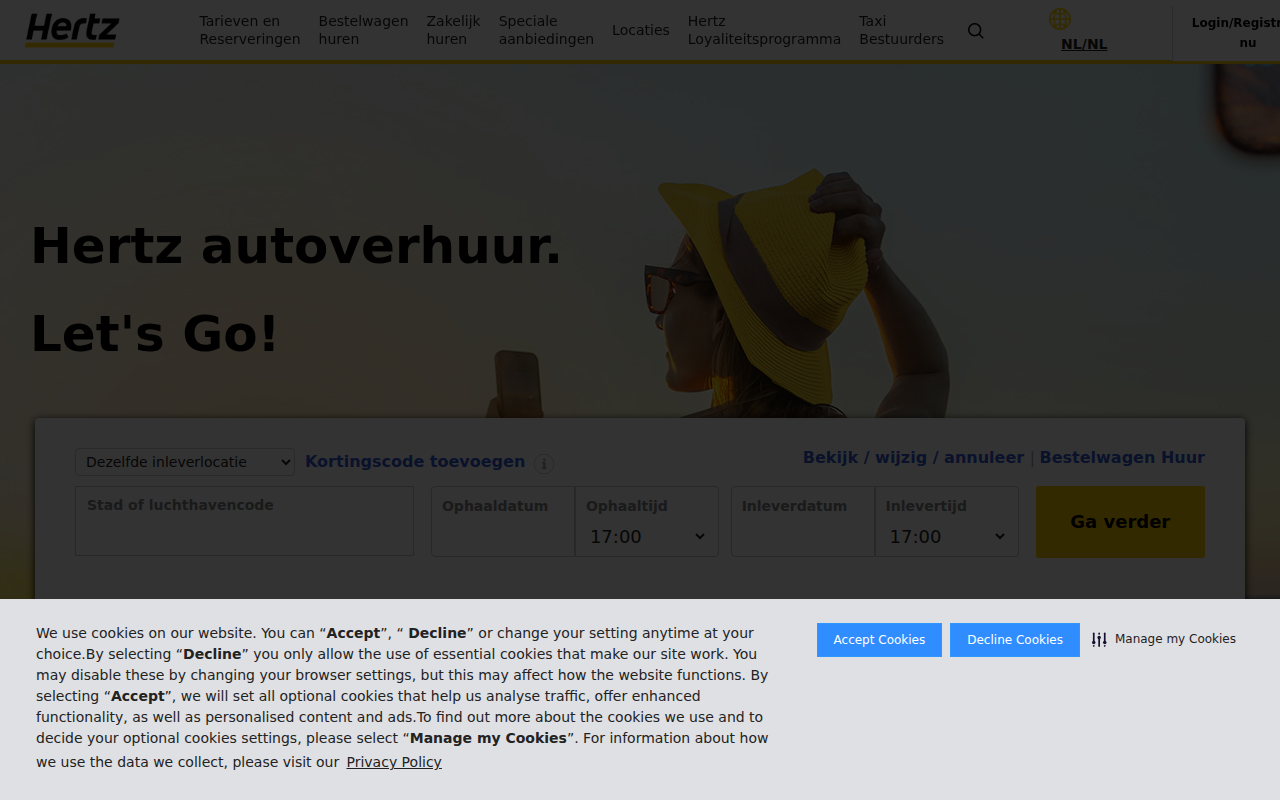Open Speciale aanbiedingen menu
Viewport: 1280px width, 800px height.
(546, 30)
